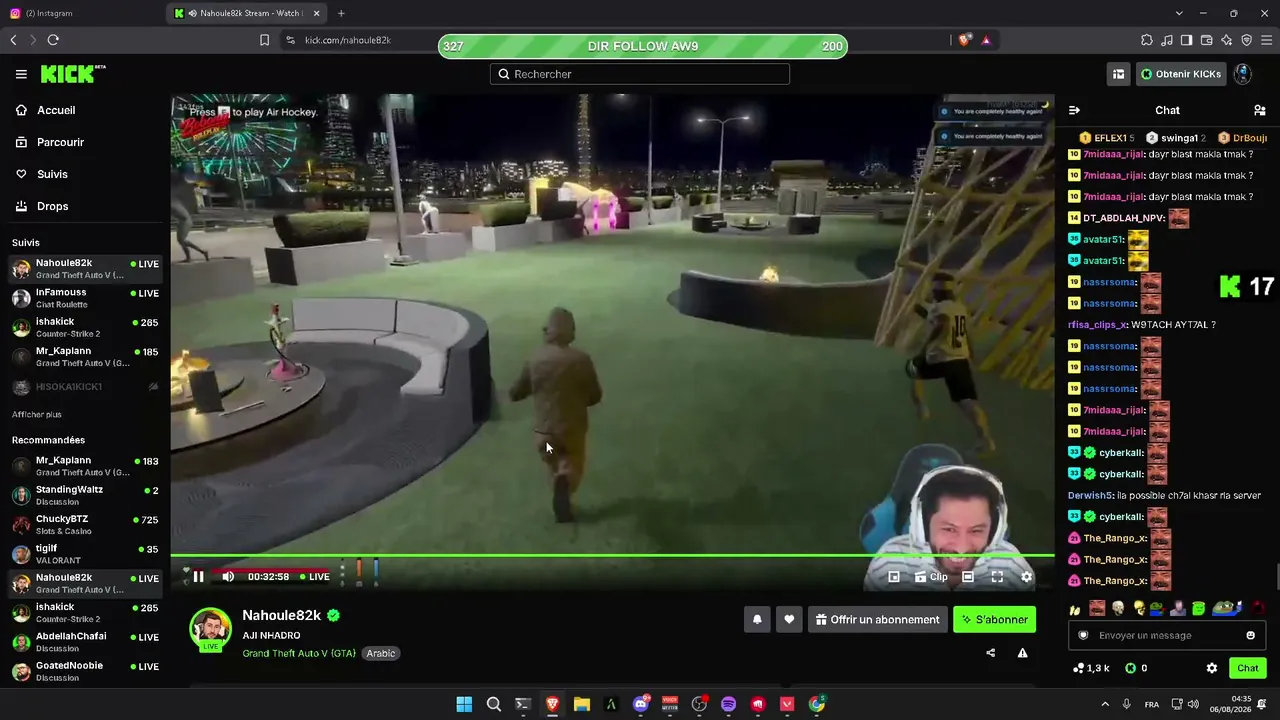Reload the page with refresh icon
This screenshot has width=1280, height=720.
coord(53,40)
